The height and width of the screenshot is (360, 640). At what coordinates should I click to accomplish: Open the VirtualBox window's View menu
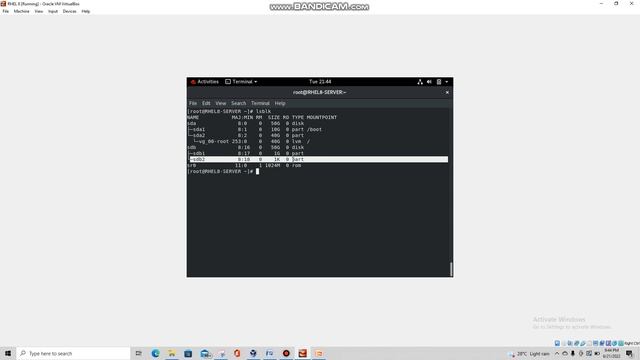[x=39, y=11]
